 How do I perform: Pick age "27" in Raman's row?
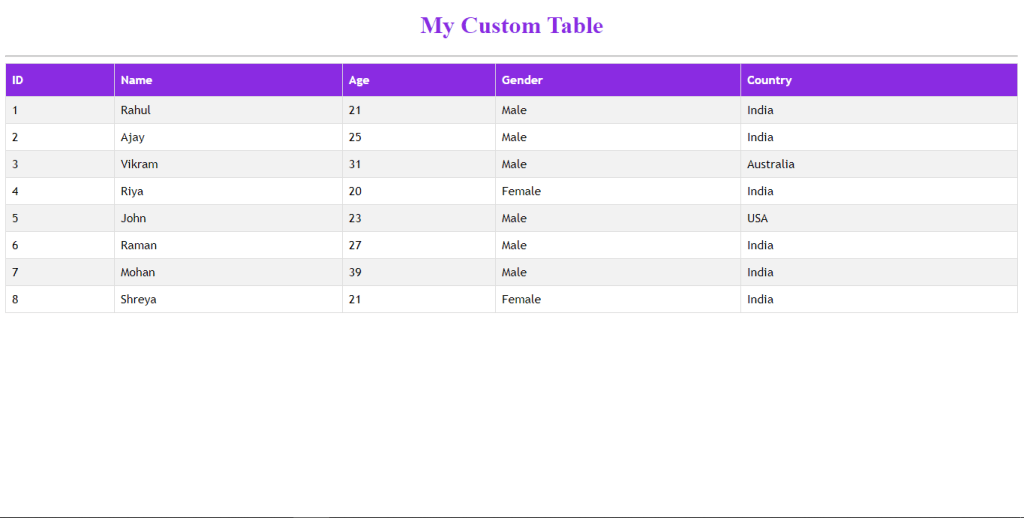419,245
